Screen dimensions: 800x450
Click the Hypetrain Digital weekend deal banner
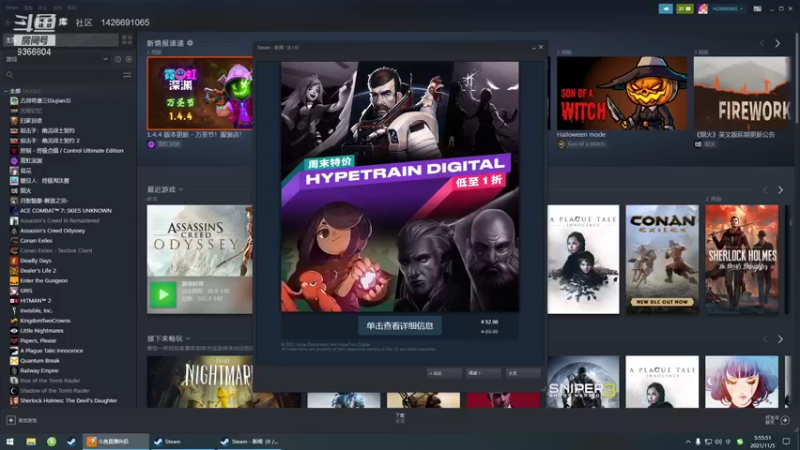pos(400,187)
